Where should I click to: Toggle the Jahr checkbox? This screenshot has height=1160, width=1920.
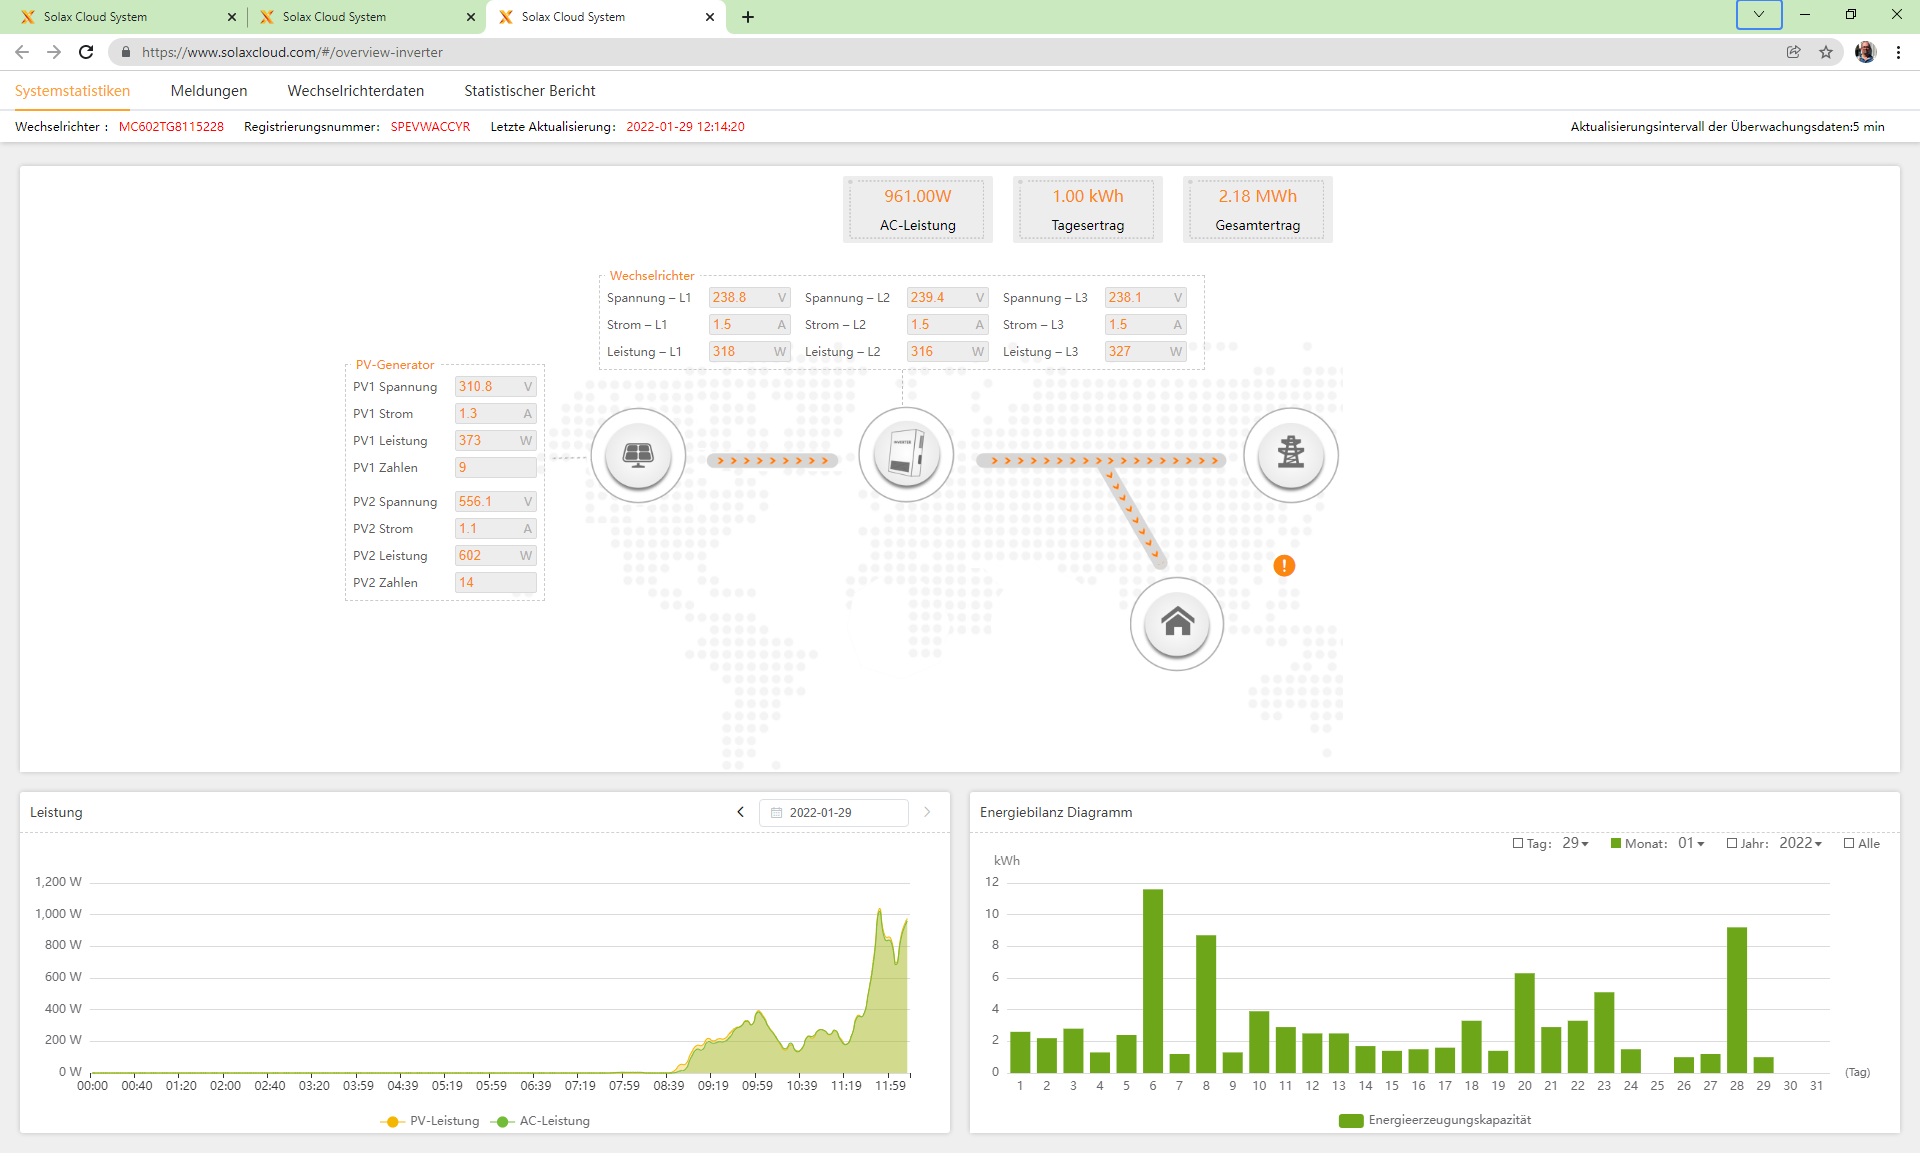click(1732, 843)
